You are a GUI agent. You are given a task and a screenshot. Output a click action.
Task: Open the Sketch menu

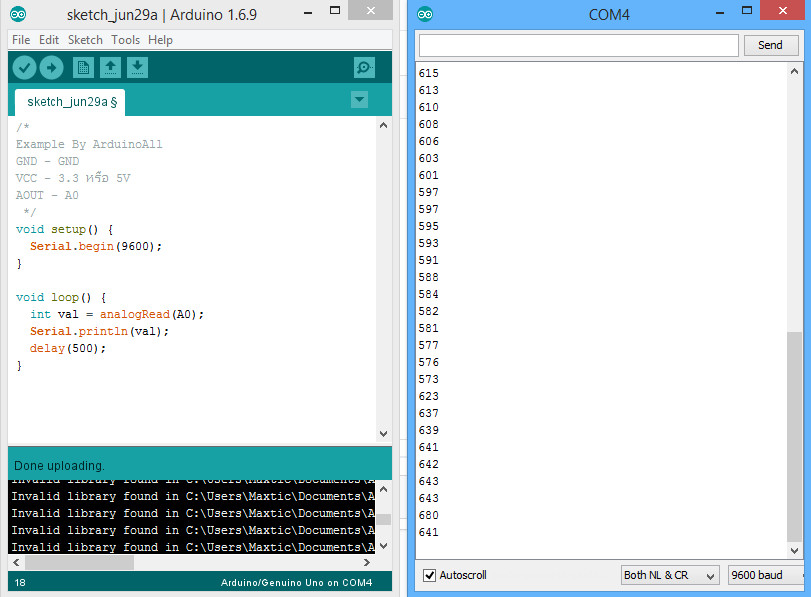pos(85,40)
